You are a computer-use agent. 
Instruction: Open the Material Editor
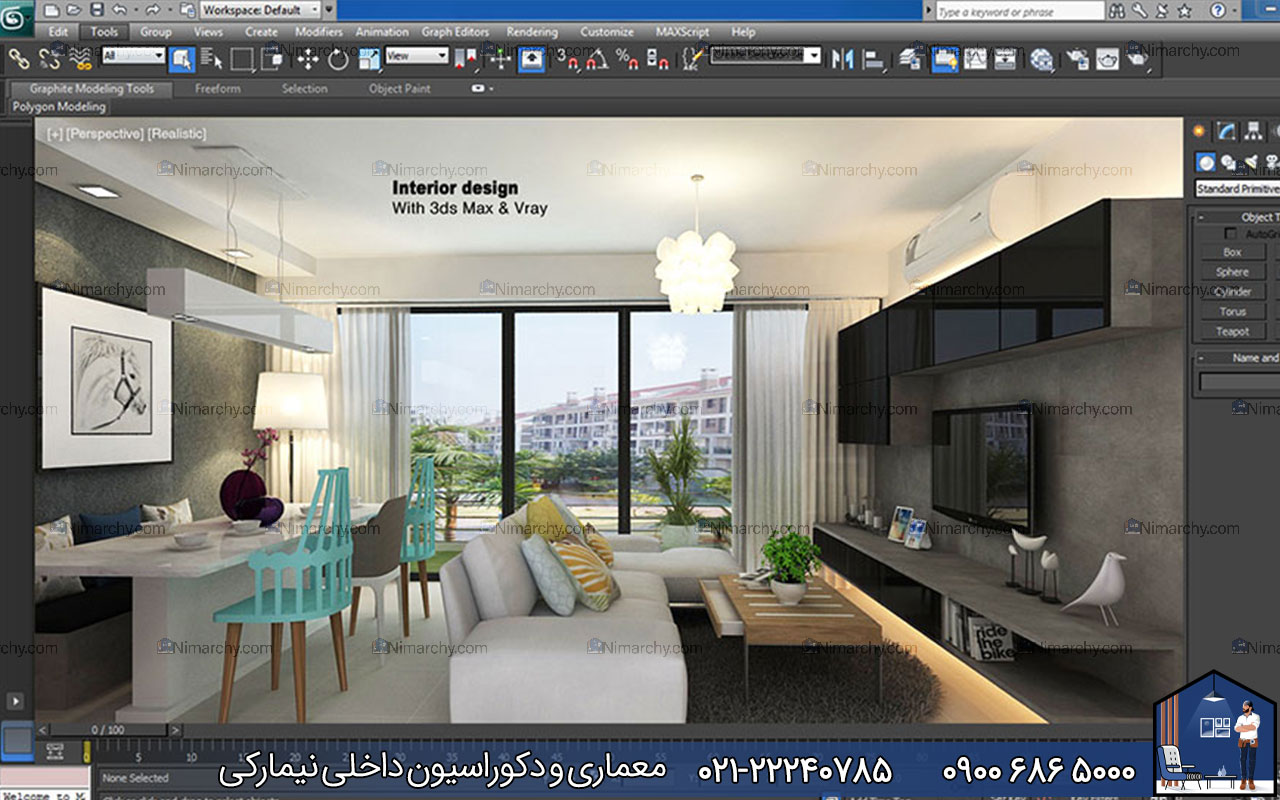click(1042, 60)
